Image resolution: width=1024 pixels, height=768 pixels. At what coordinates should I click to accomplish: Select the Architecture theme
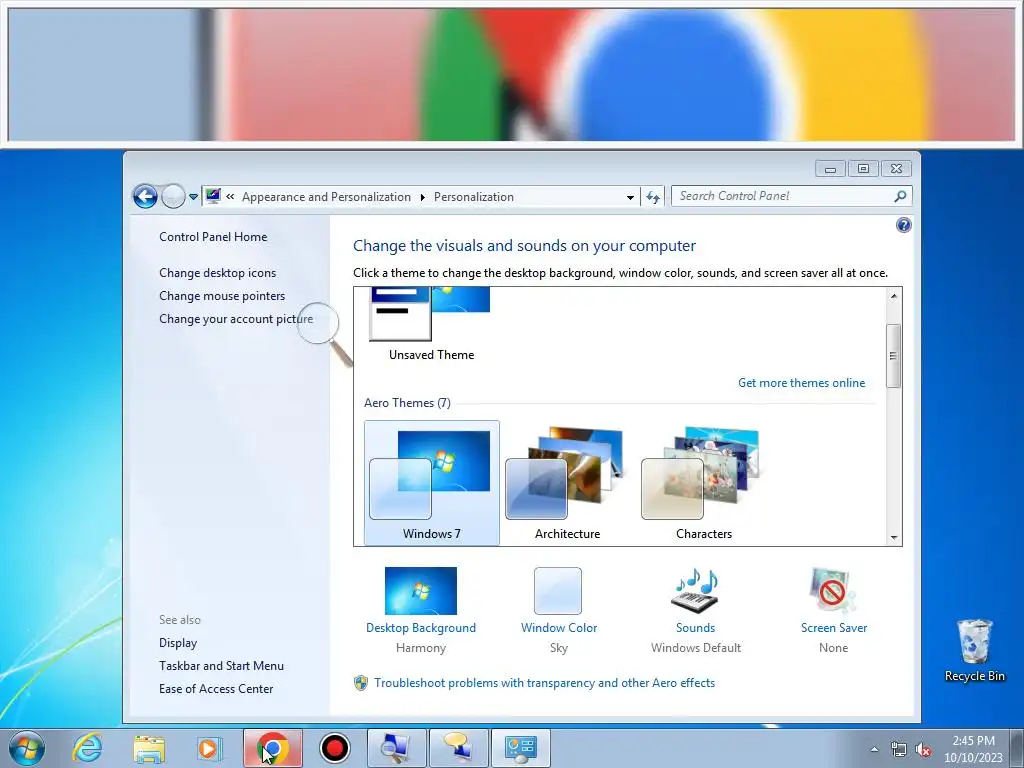[568, 482]
